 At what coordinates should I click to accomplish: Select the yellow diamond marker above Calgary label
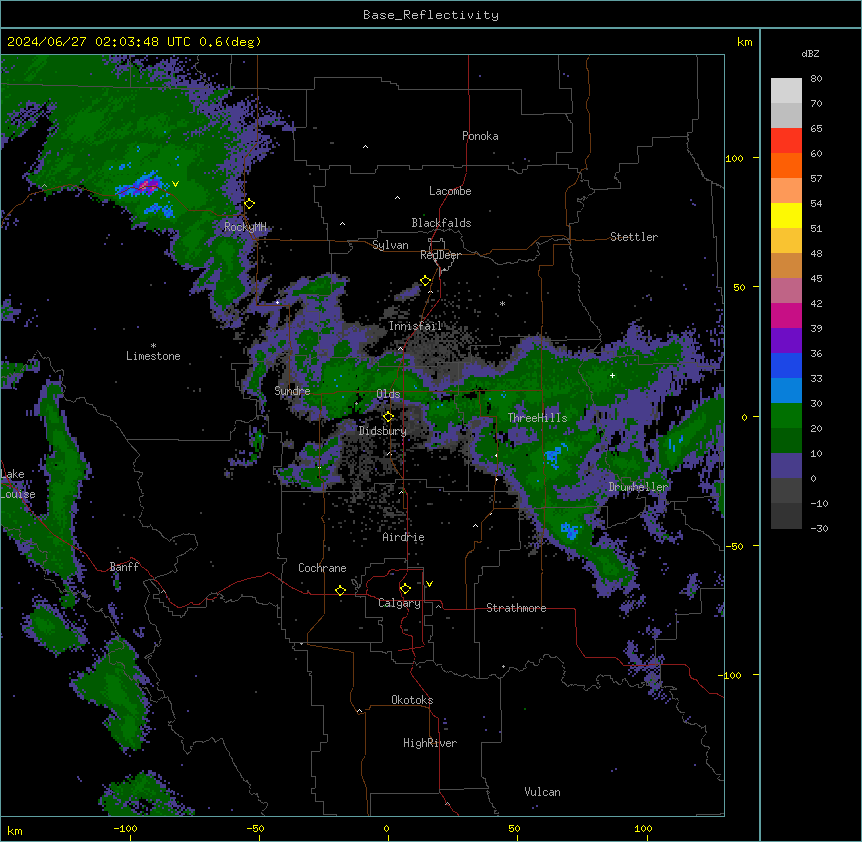click(x=405, y=589)
